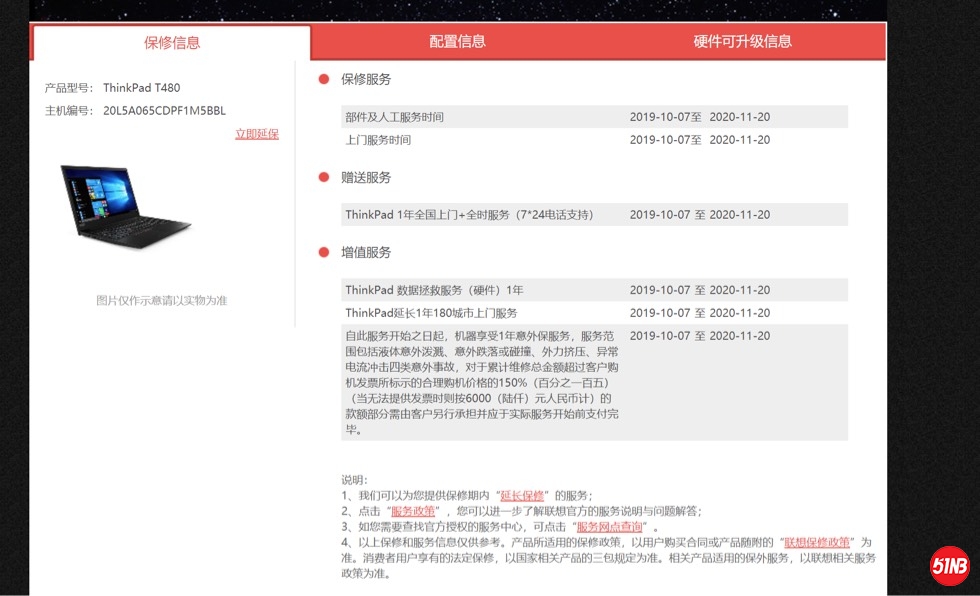
Task: Click the 立即延保 link
Action: point(257,134)
